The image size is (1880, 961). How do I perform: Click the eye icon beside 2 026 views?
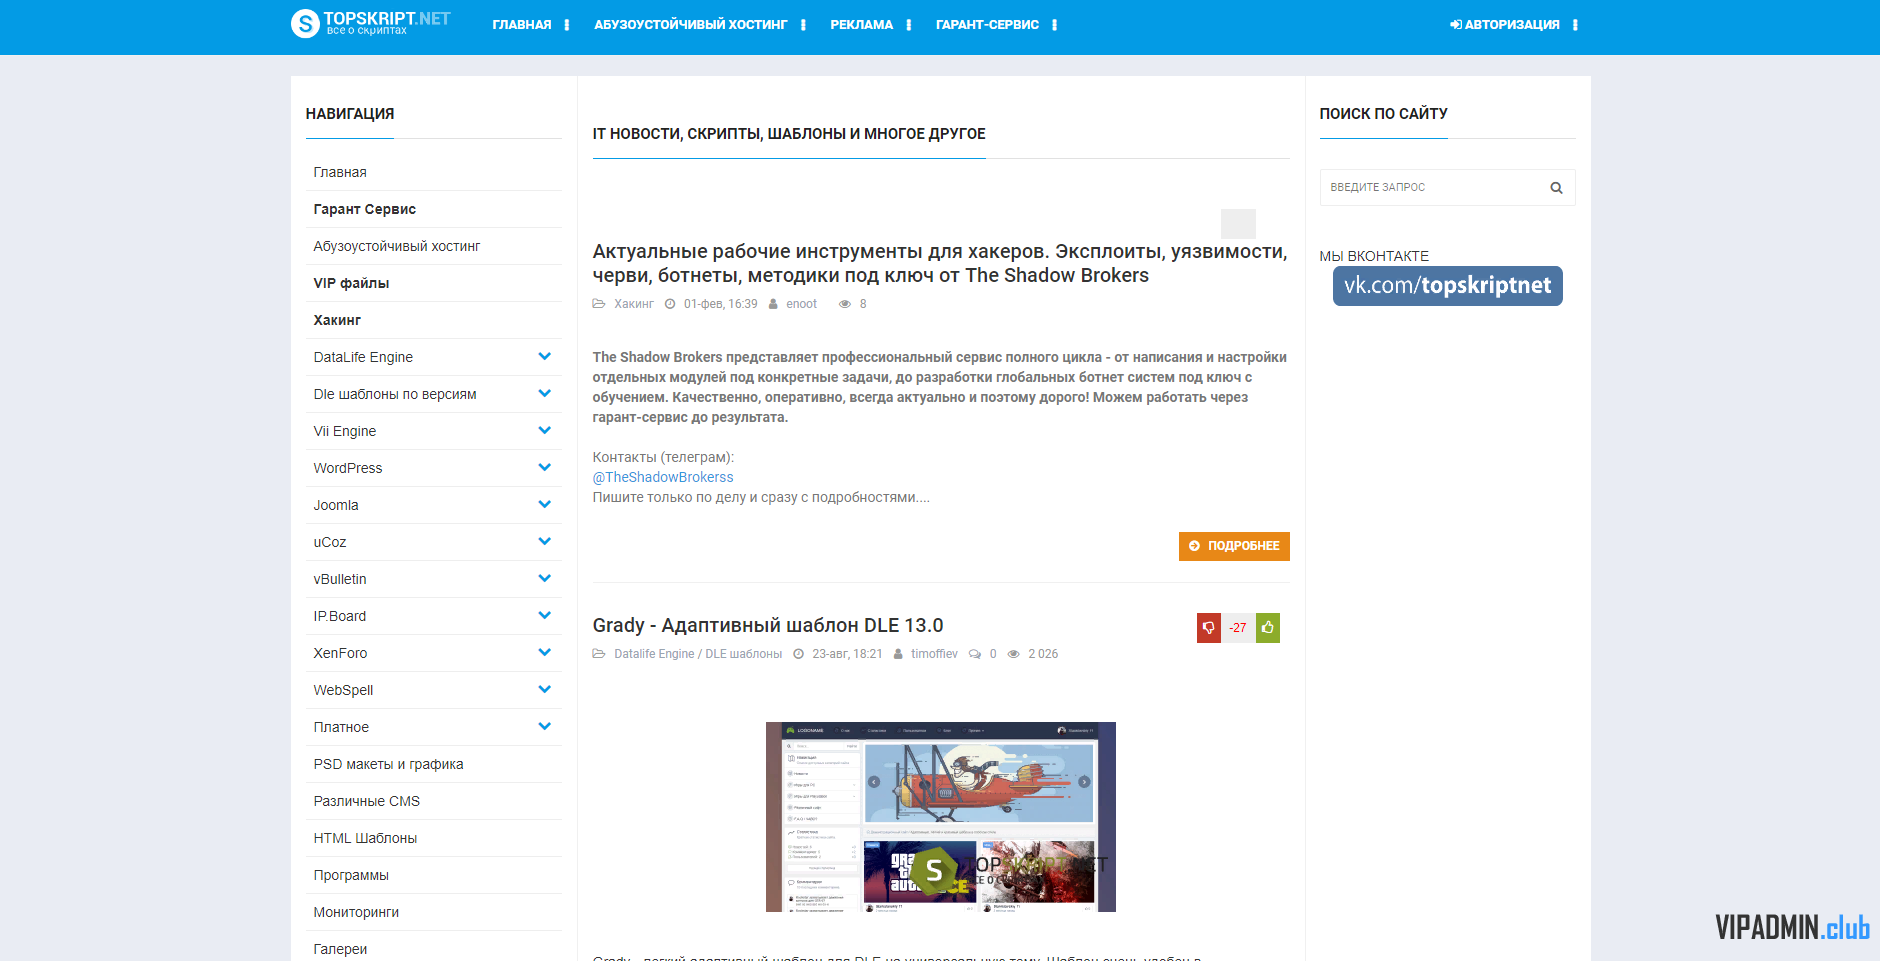1014,654
